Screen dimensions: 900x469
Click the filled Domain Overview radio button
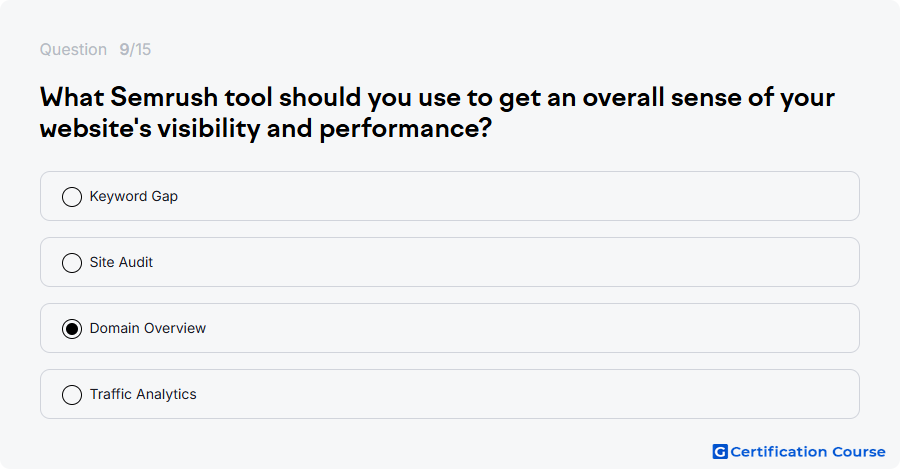click(x=72, y=328)
